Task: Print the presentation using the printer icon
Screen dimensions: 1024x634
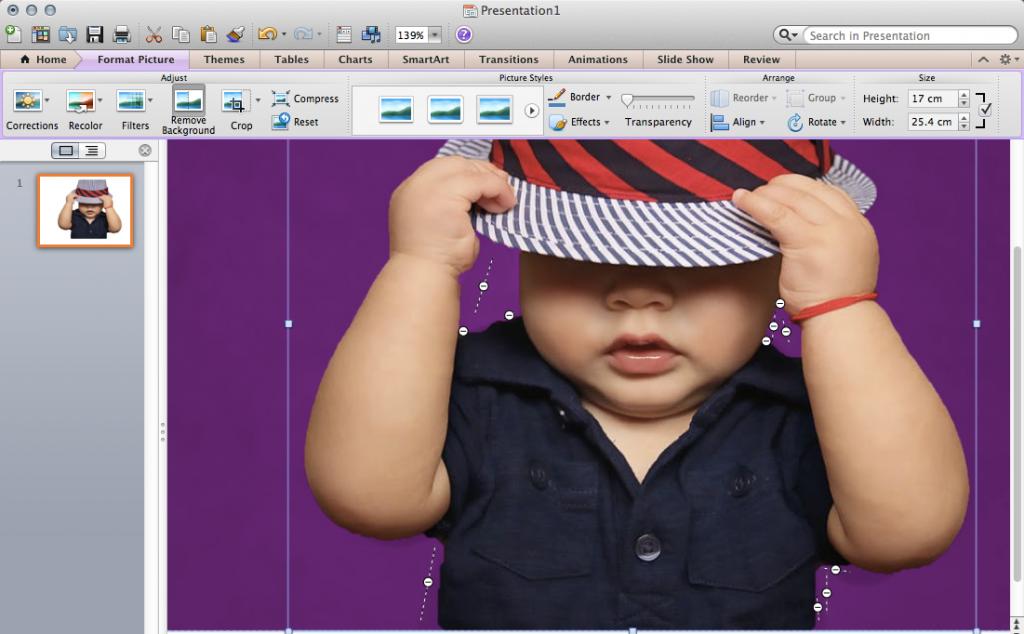Action: [x=121, y=35]
